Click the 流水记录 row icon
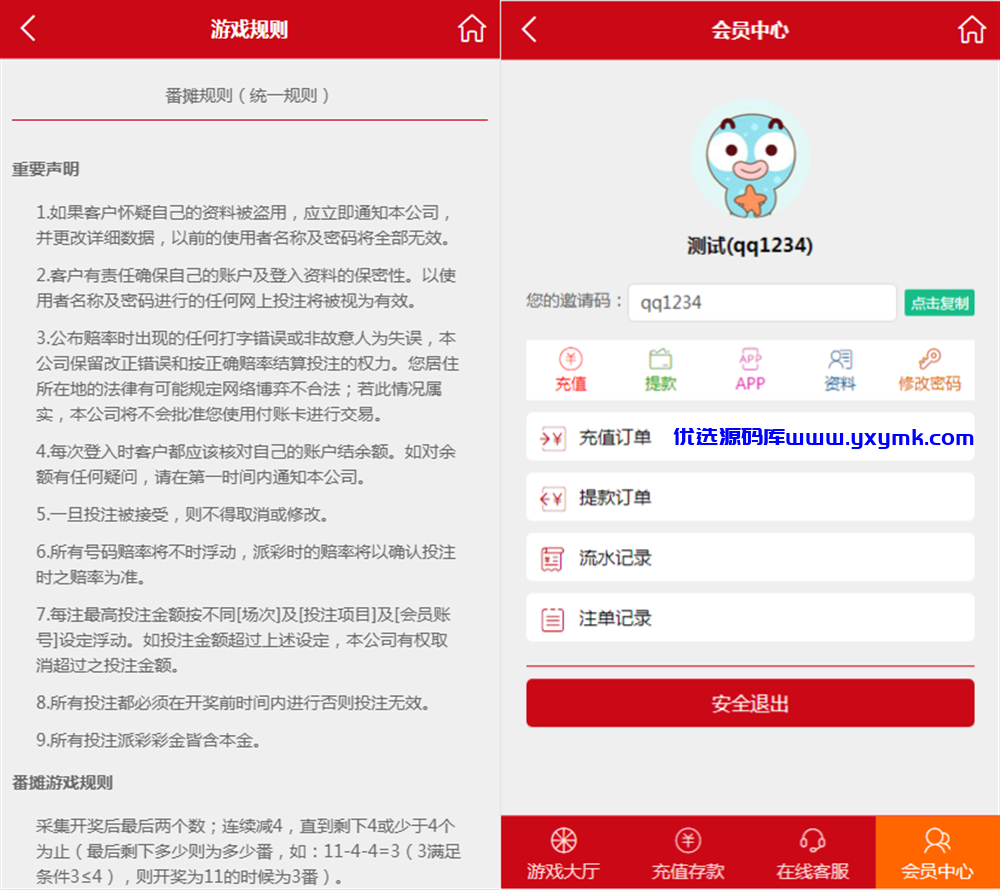 [x=552, y=558]
